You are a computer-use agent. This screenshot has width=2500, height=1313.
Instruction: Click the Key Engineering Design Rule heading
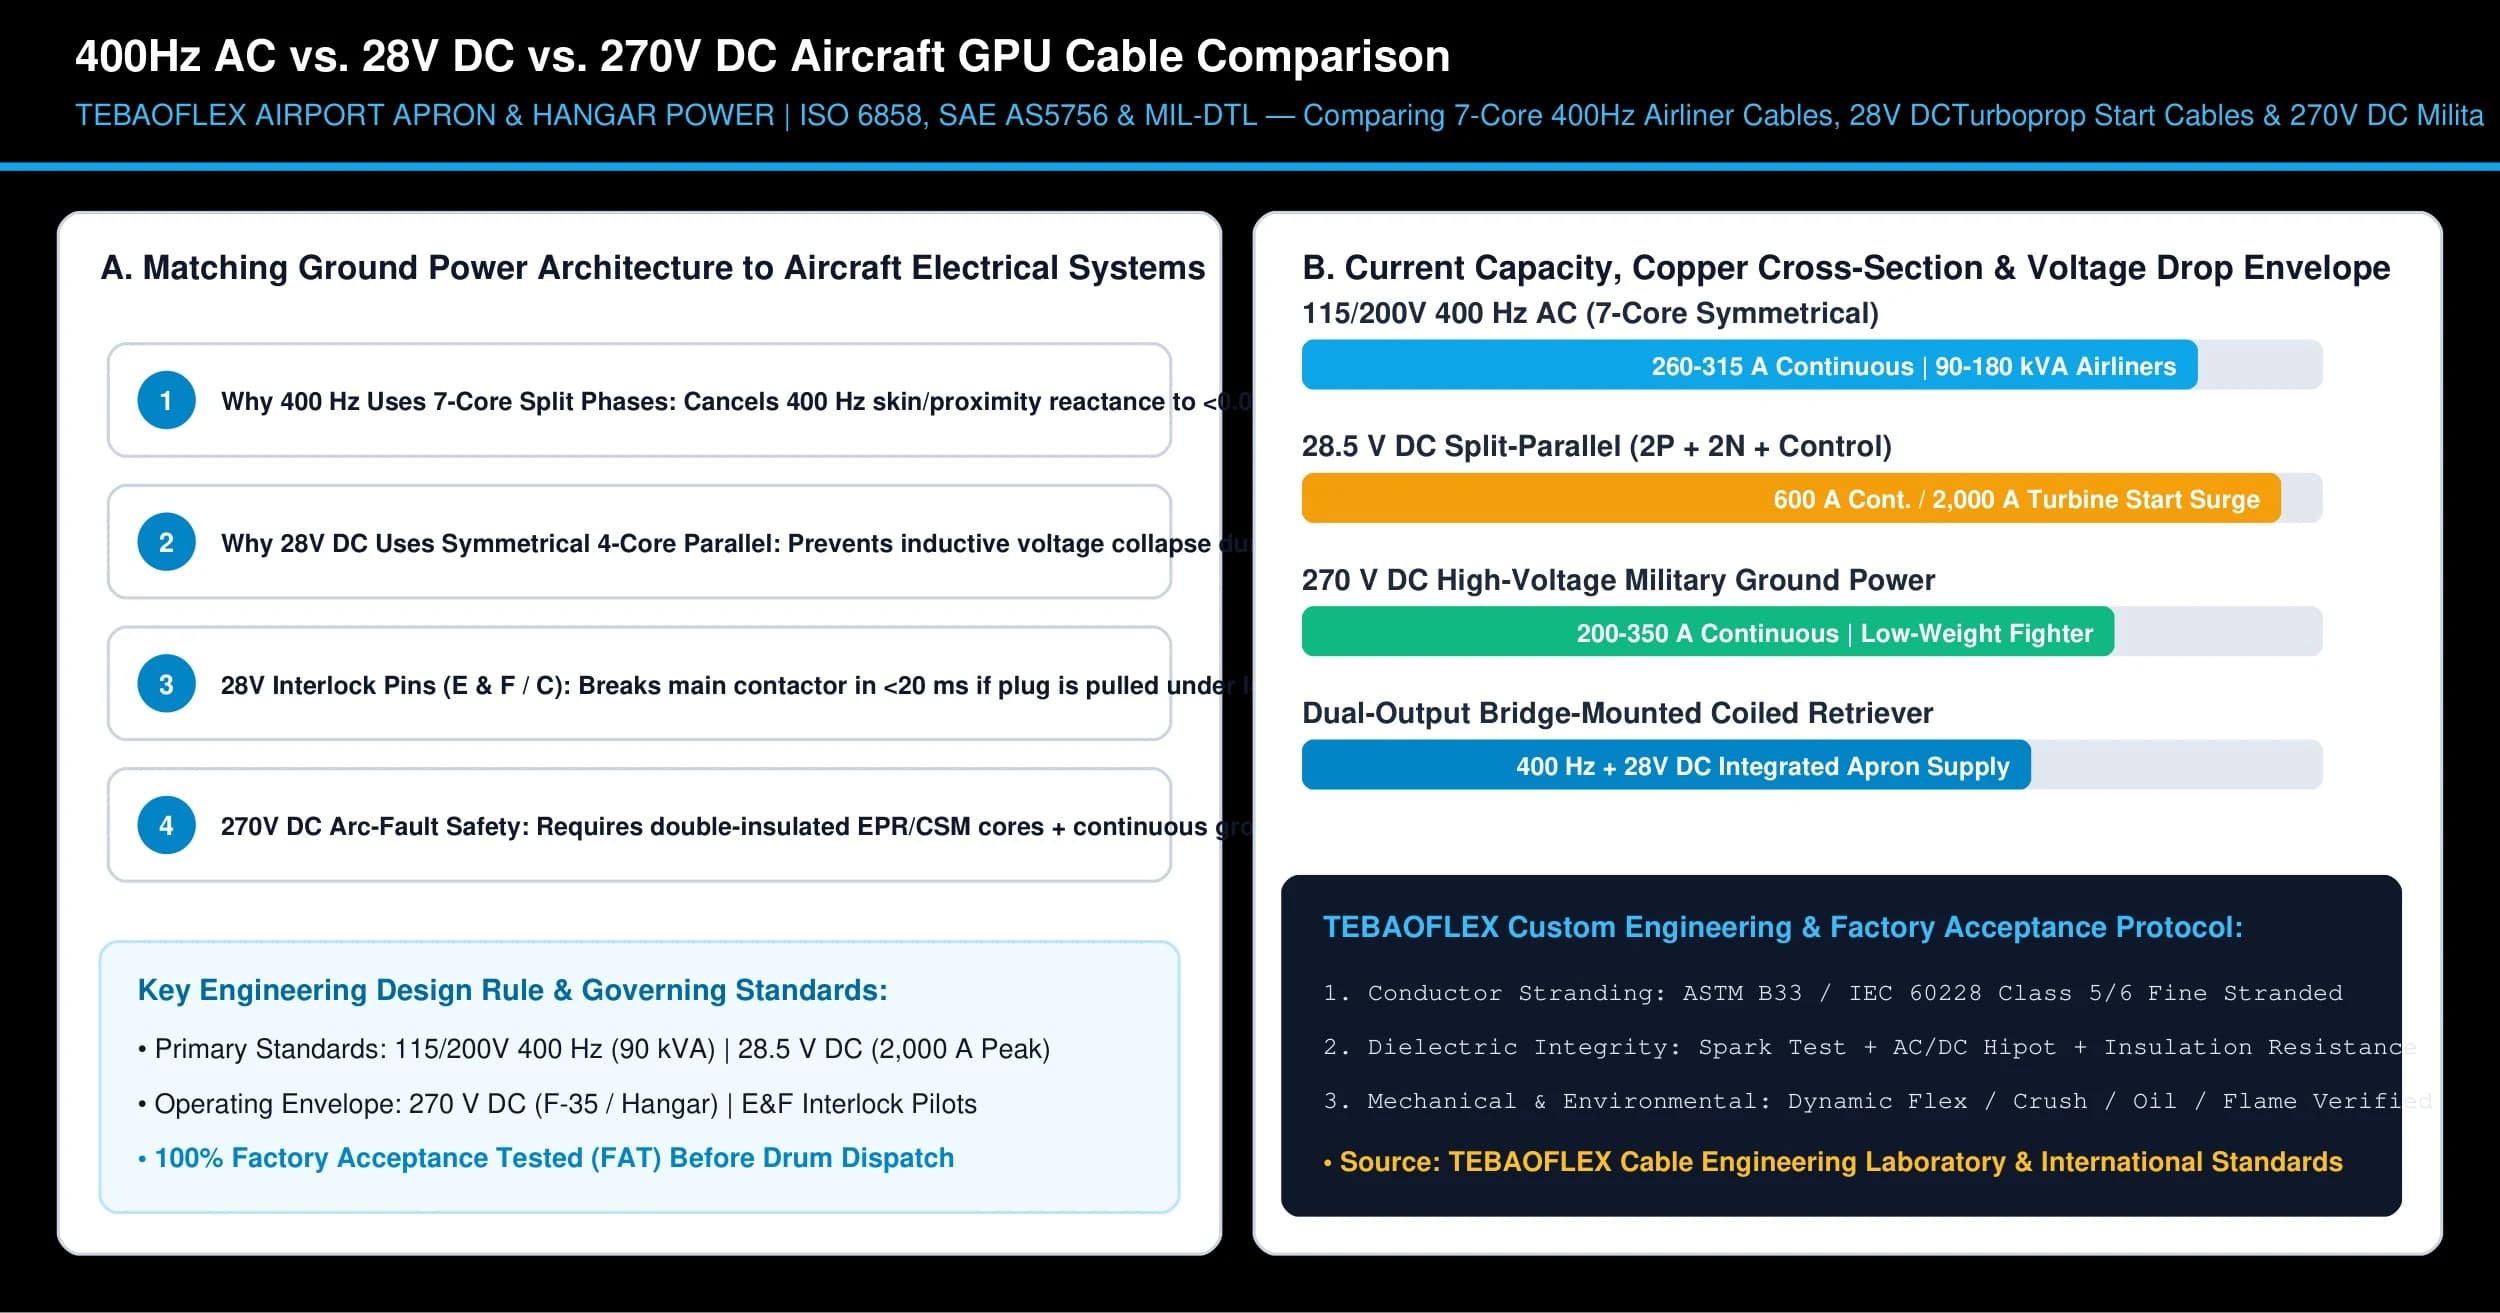point(512,990)
